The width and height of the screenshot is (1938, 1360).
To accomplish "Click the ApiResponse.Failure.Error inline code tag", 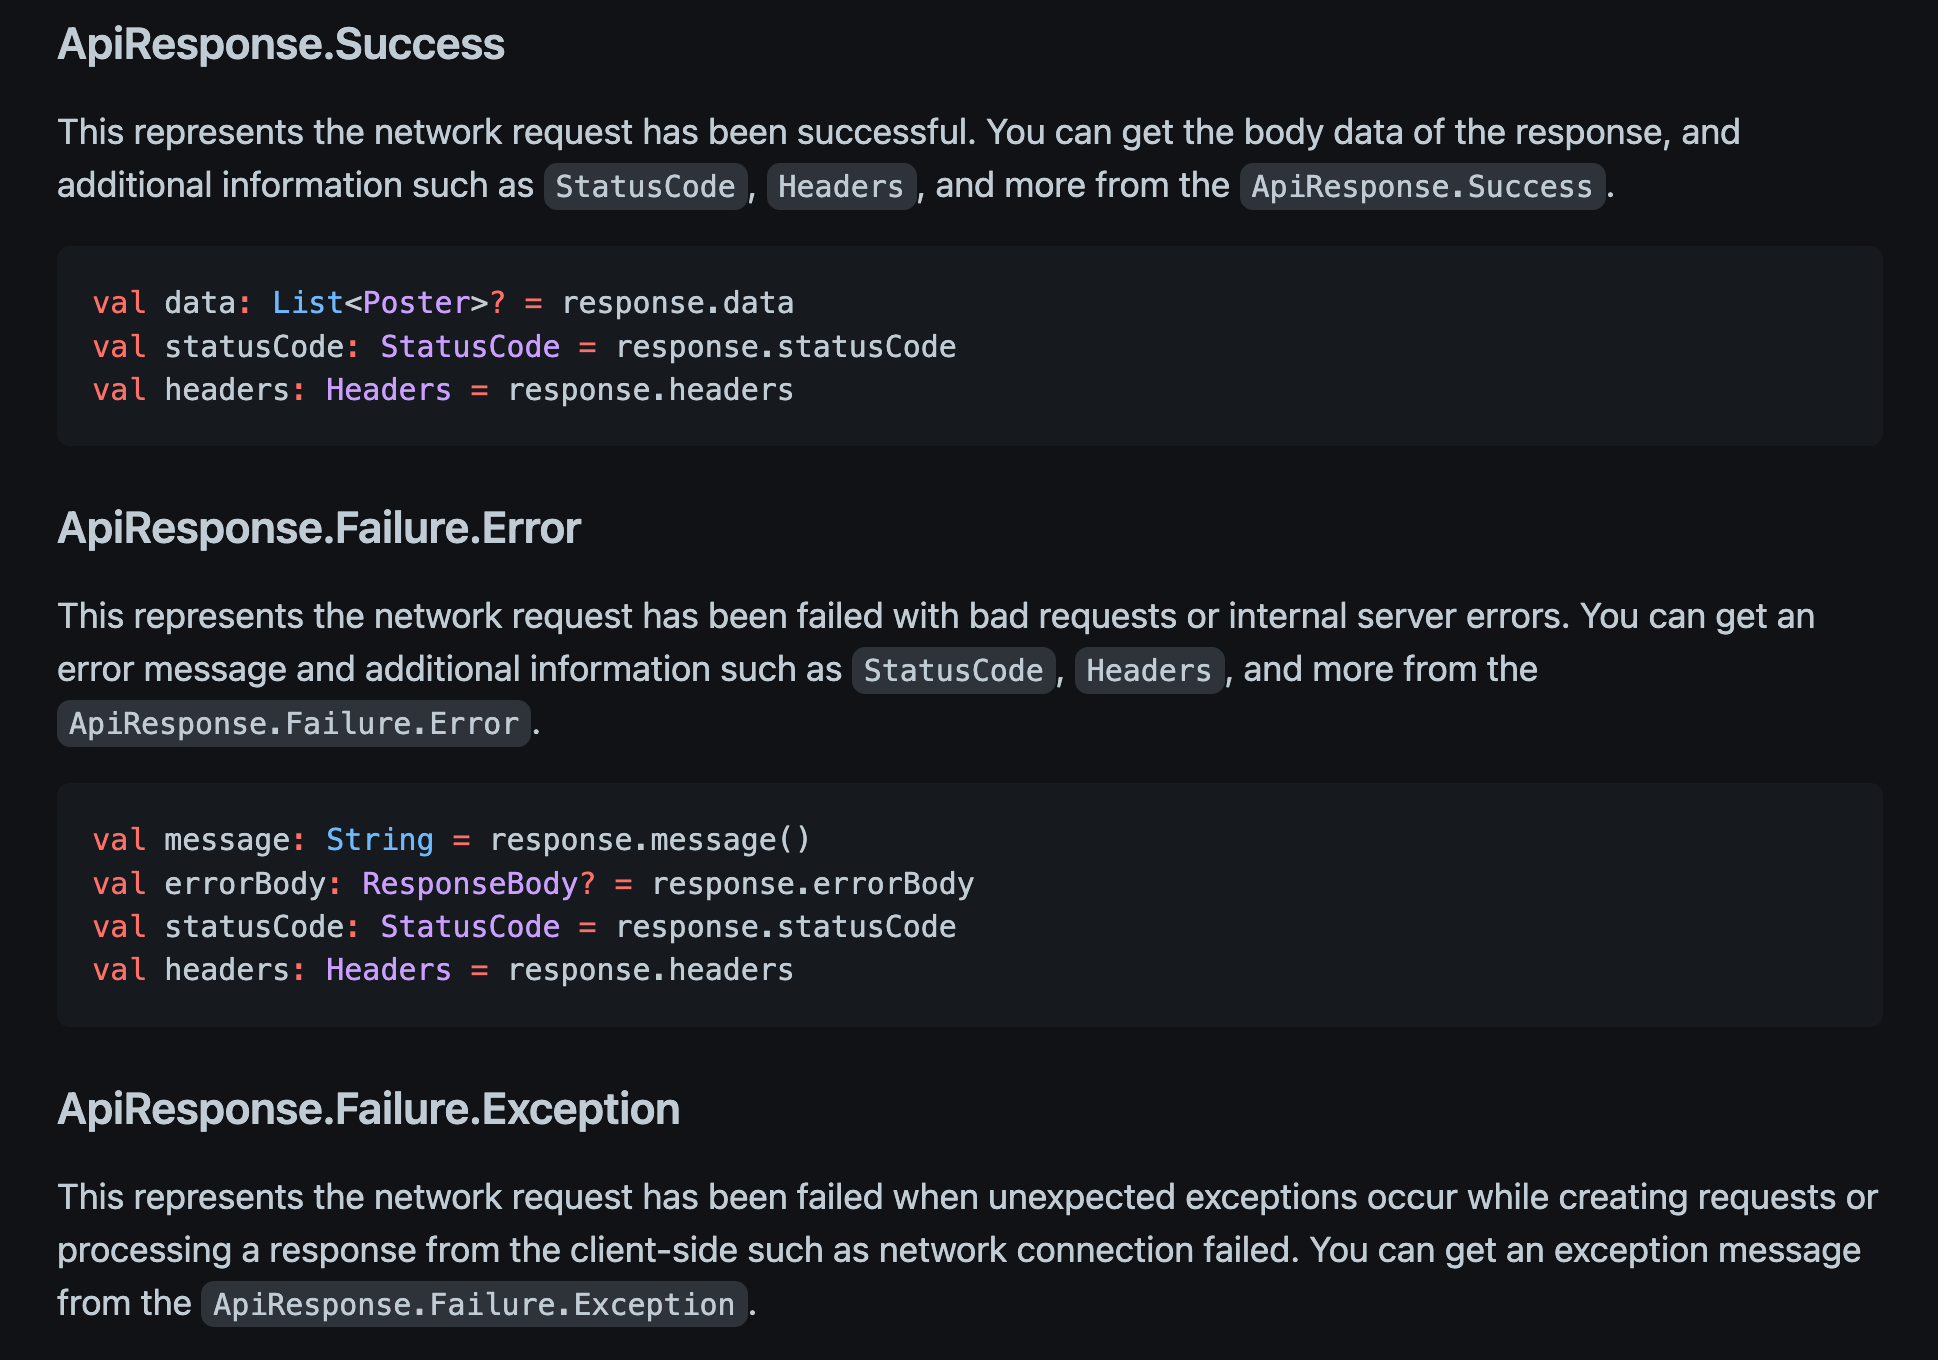I will 294,723.
